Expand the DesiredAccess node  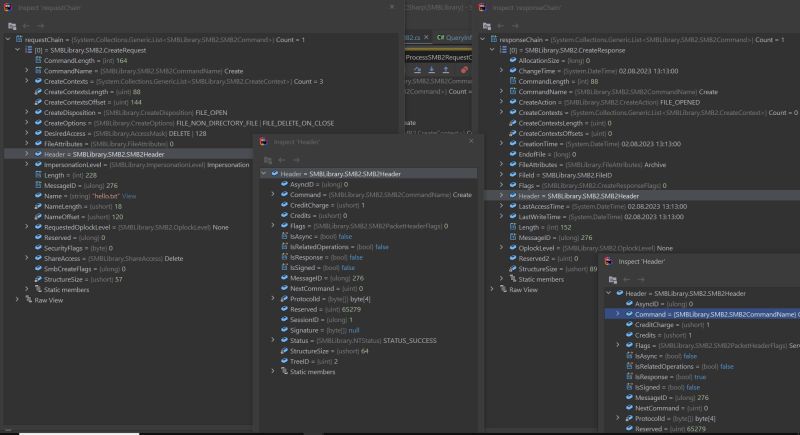tap(27, 133)
